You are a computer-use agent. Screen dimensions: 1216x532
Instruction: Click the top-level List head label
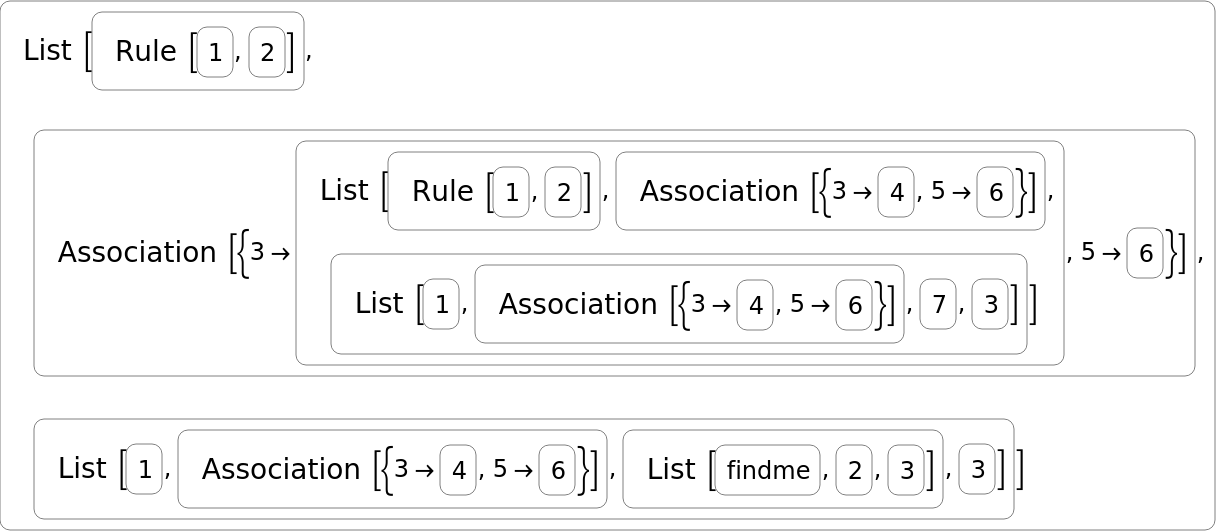pyautogui.click(x=47, y=51)
